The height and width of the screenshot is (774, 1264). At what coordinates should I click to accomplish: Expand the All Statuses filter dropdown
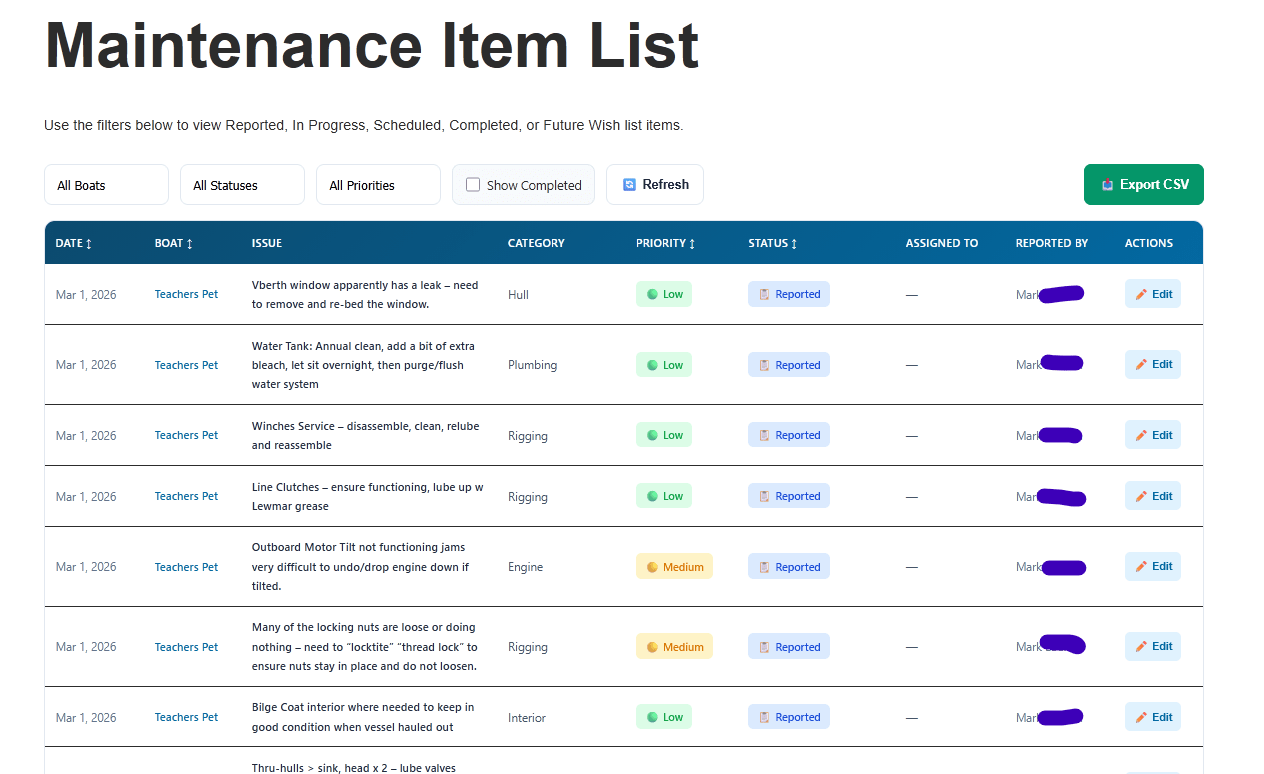pos(242,185)
